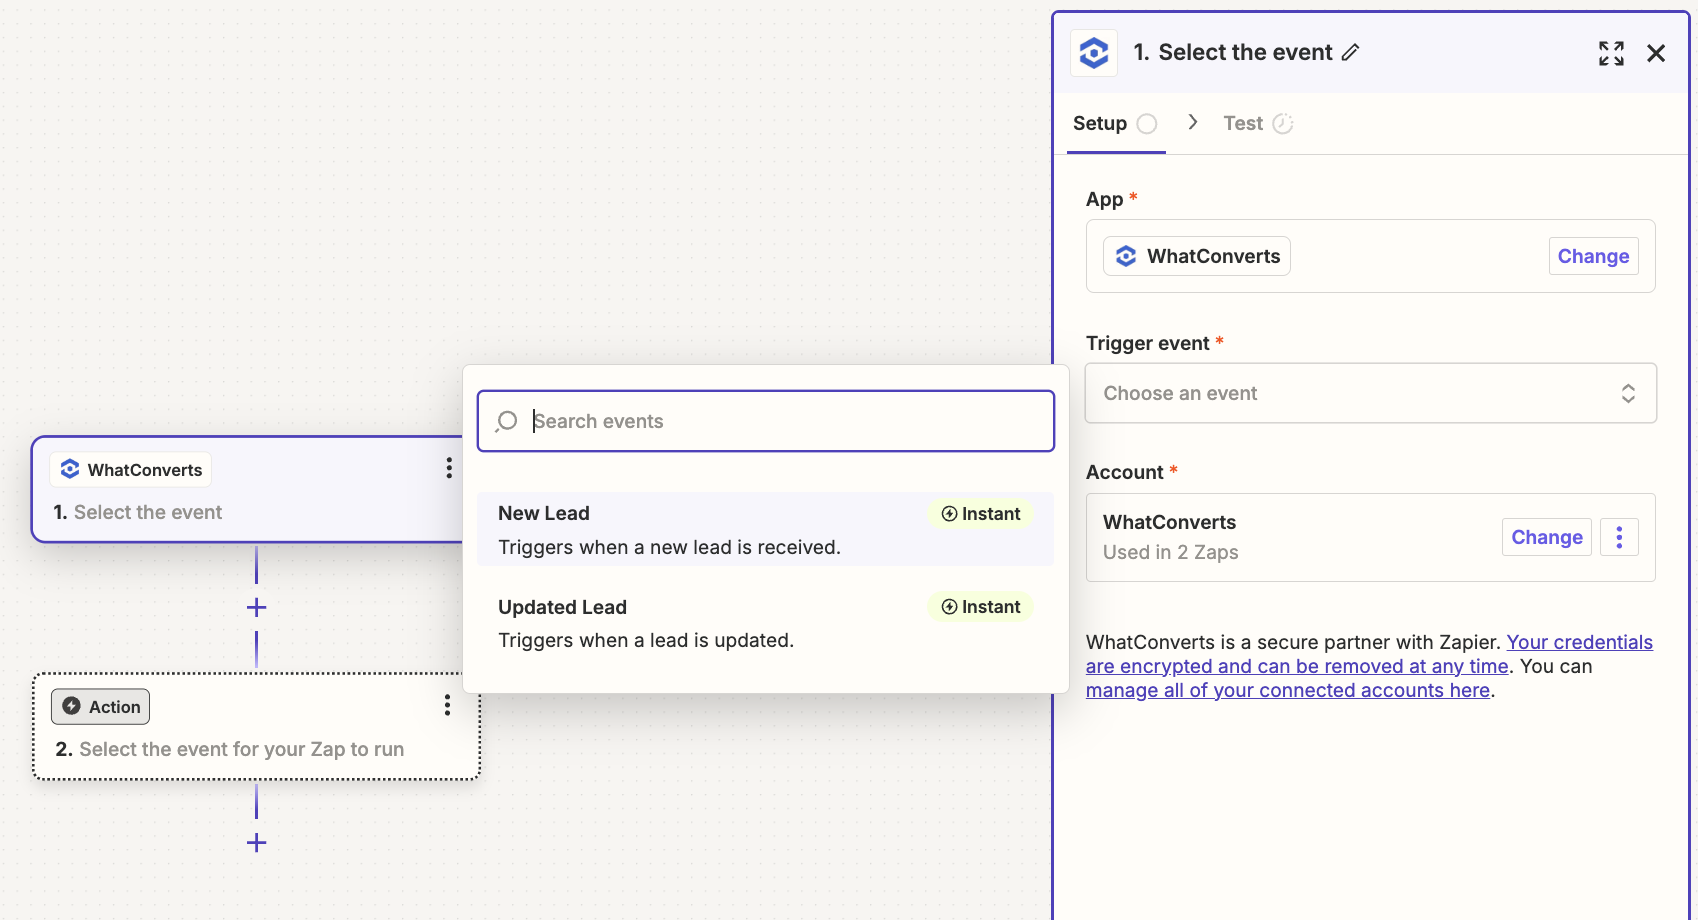The height and width of the screenshot is (920, 1698).
Task: Click the search magnifier icon
Action: (507, 421)
